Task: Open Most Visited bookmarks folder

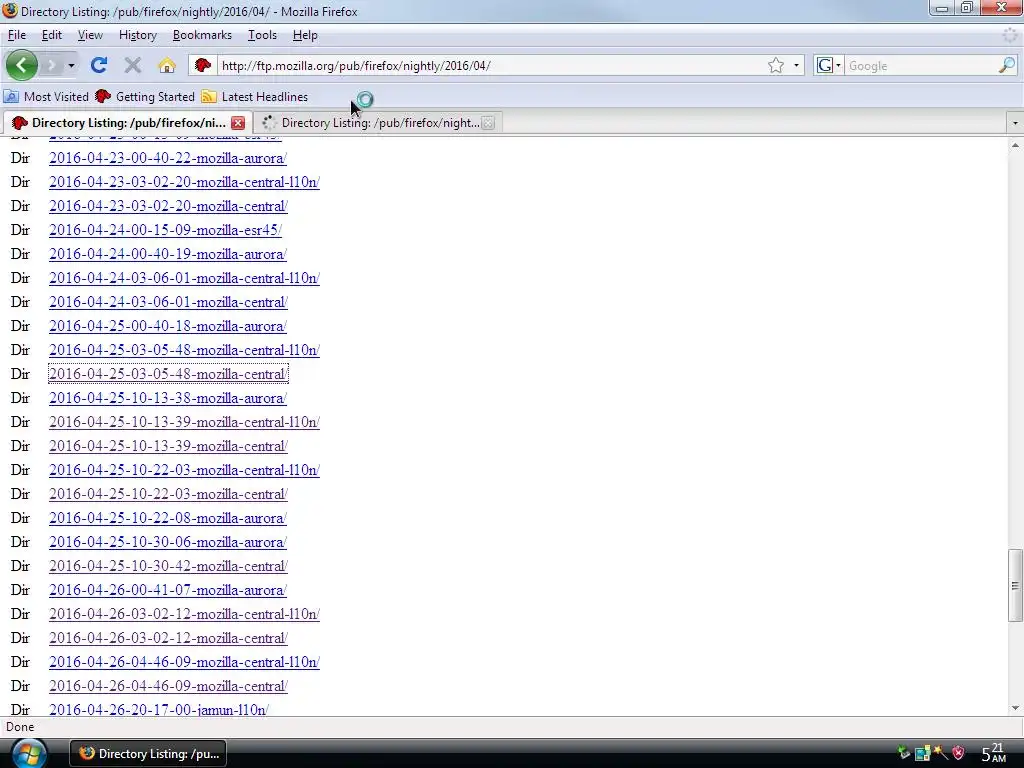Action: pos(46,97)
